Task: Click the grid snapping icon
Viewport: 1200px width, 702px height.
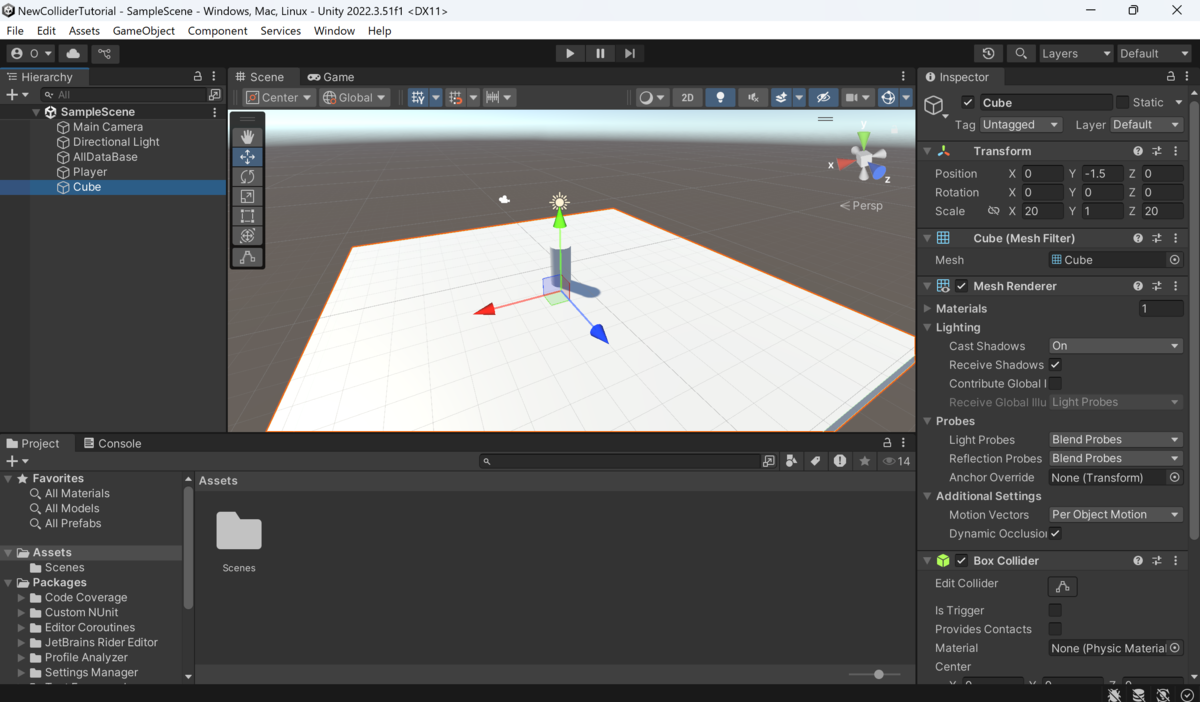Action: point(456,97)
